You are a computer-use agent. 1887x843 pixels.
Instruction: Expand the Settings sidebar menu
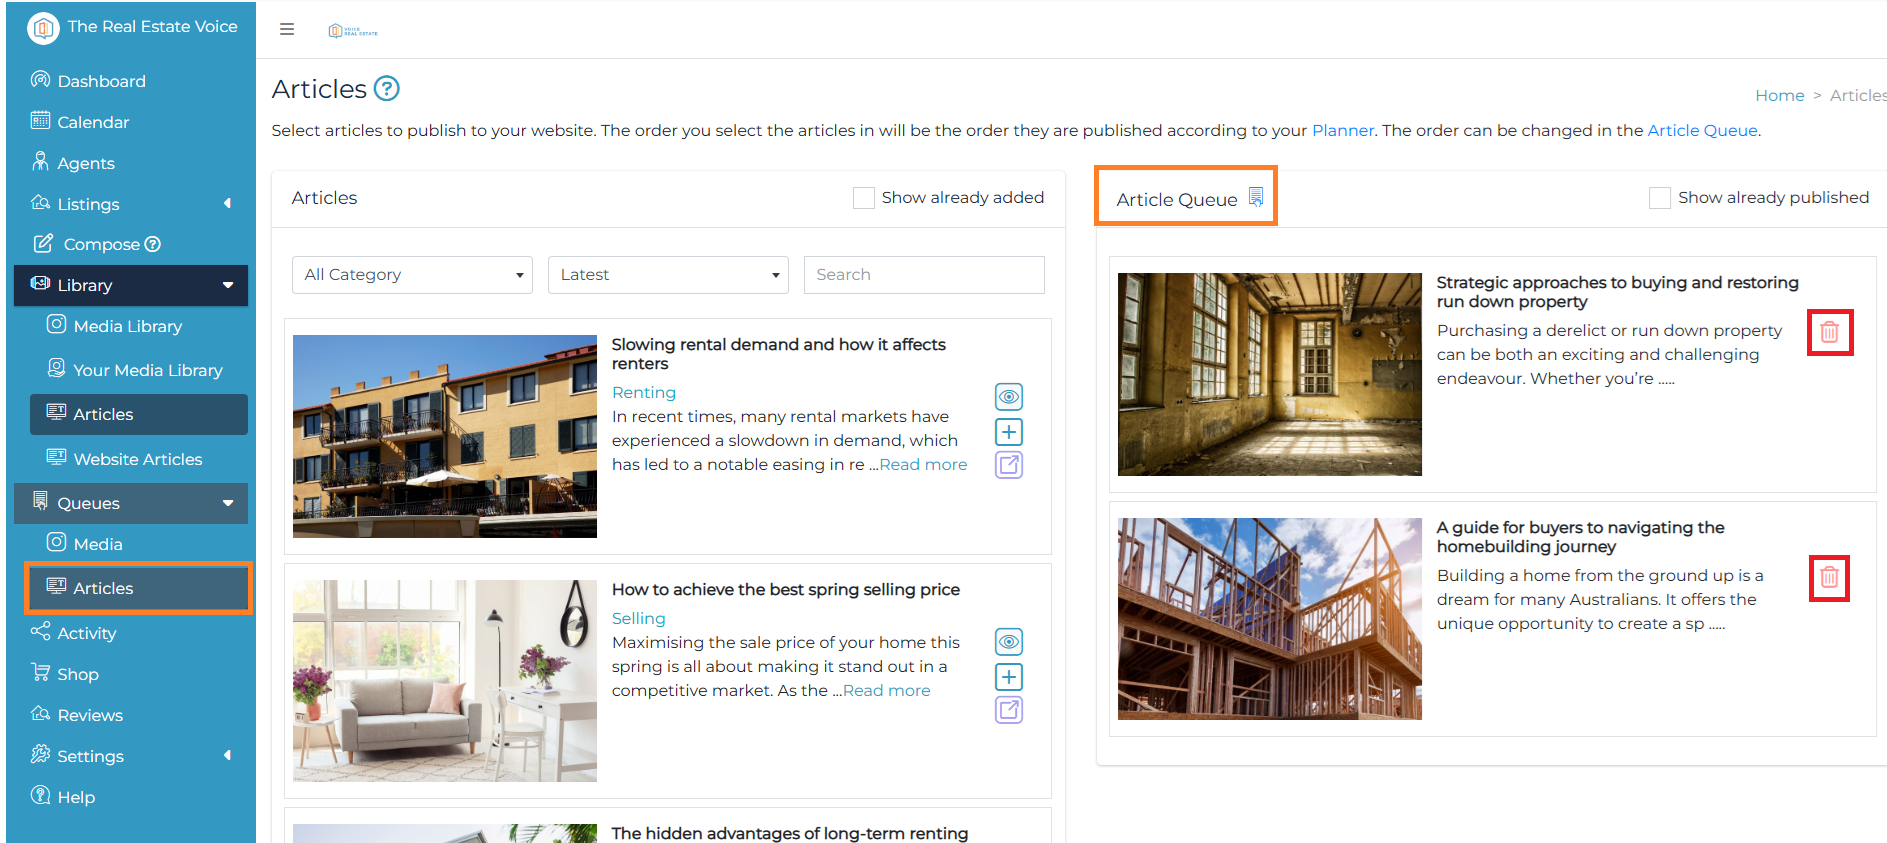130,756
